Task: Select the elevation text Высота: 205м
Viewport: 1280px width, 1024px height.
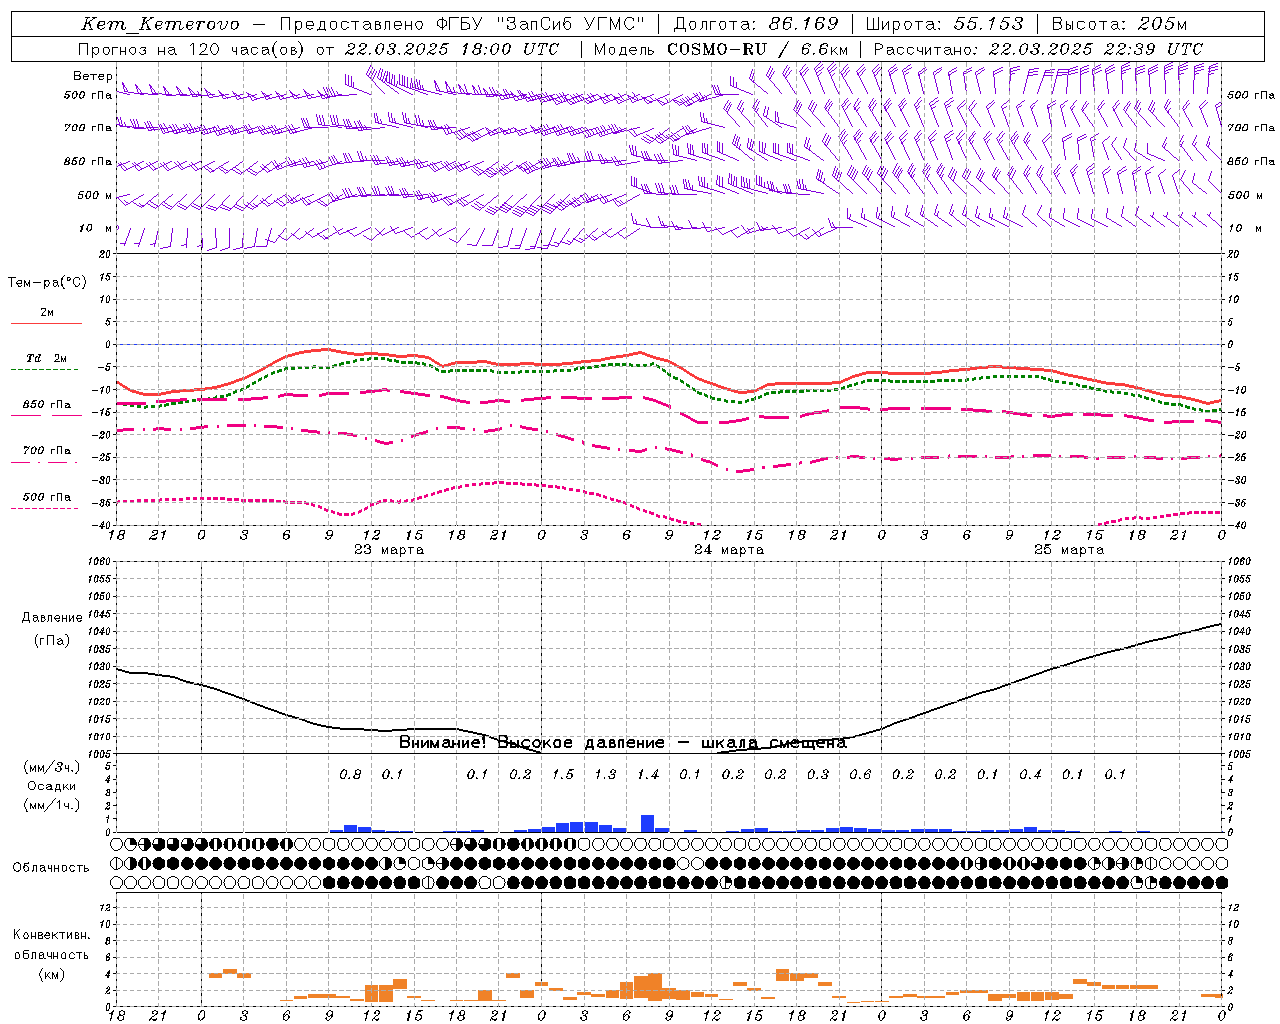Action: [x=1119, y=24]
